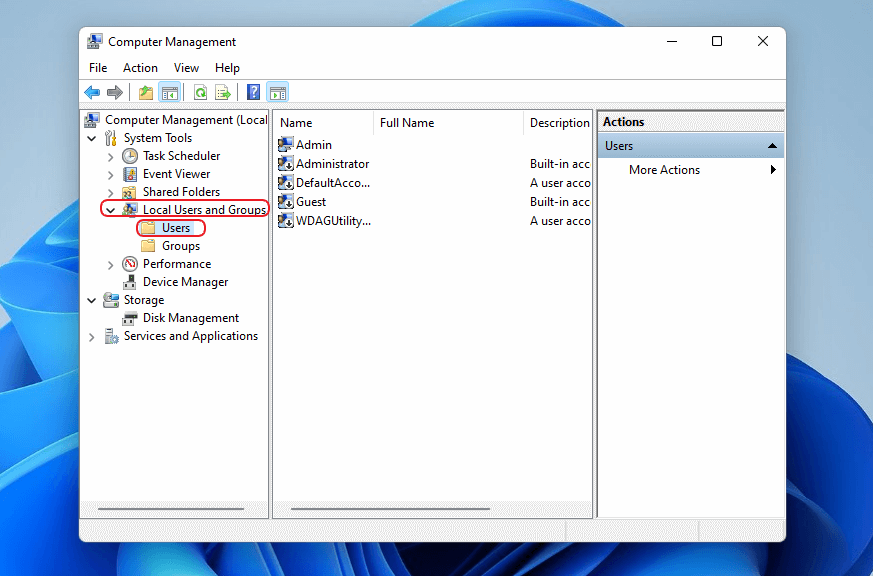
Task: Expand the Performance tree node
Action: pos(110,264)
